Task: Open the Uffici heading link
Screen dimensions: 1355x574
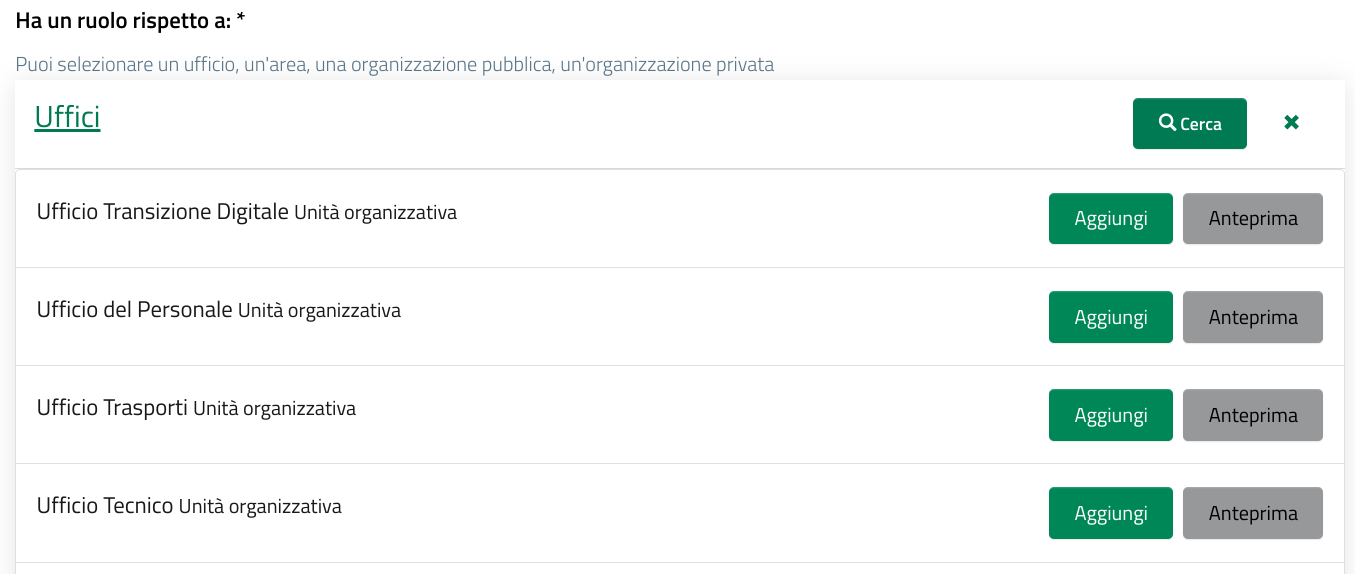Action: coord(67,118)
